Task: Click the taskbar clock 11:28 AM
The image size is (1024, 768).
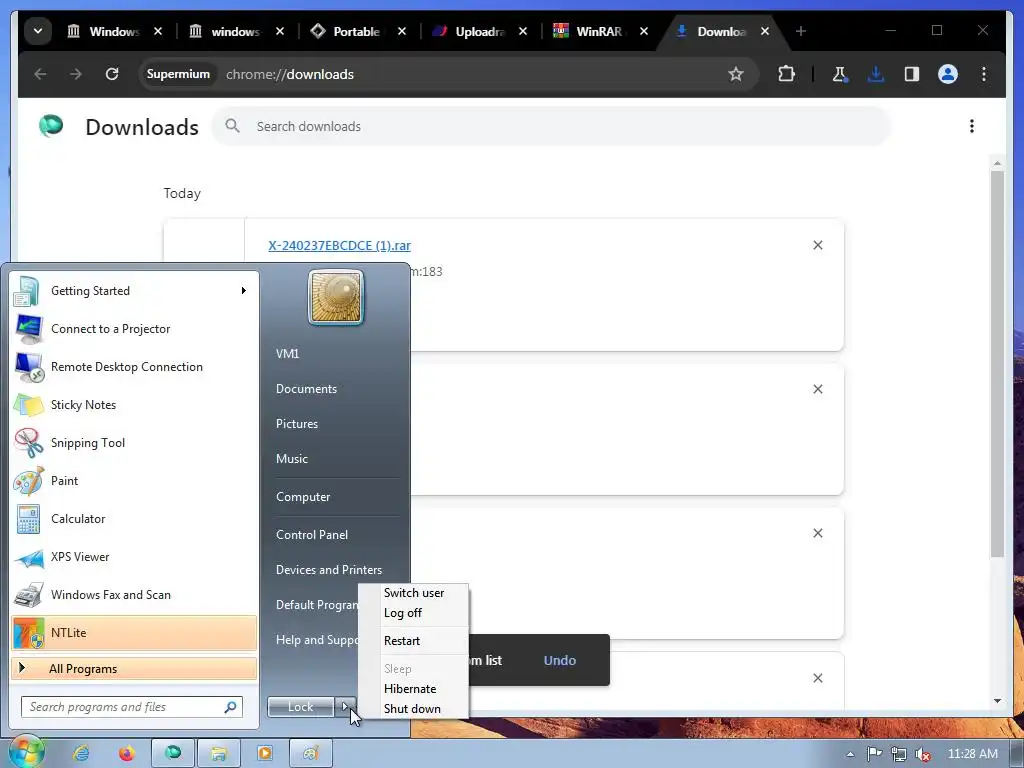Action: (972, 754)
